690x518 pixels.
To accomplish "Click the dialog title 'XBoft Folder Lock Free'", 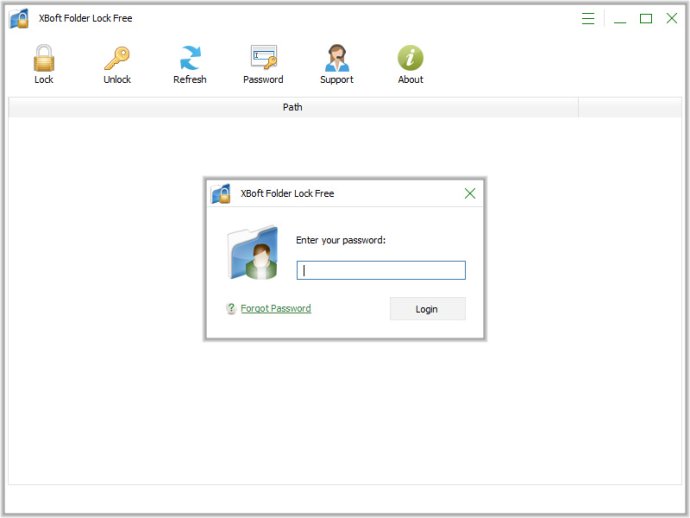I will click(287, 194).
